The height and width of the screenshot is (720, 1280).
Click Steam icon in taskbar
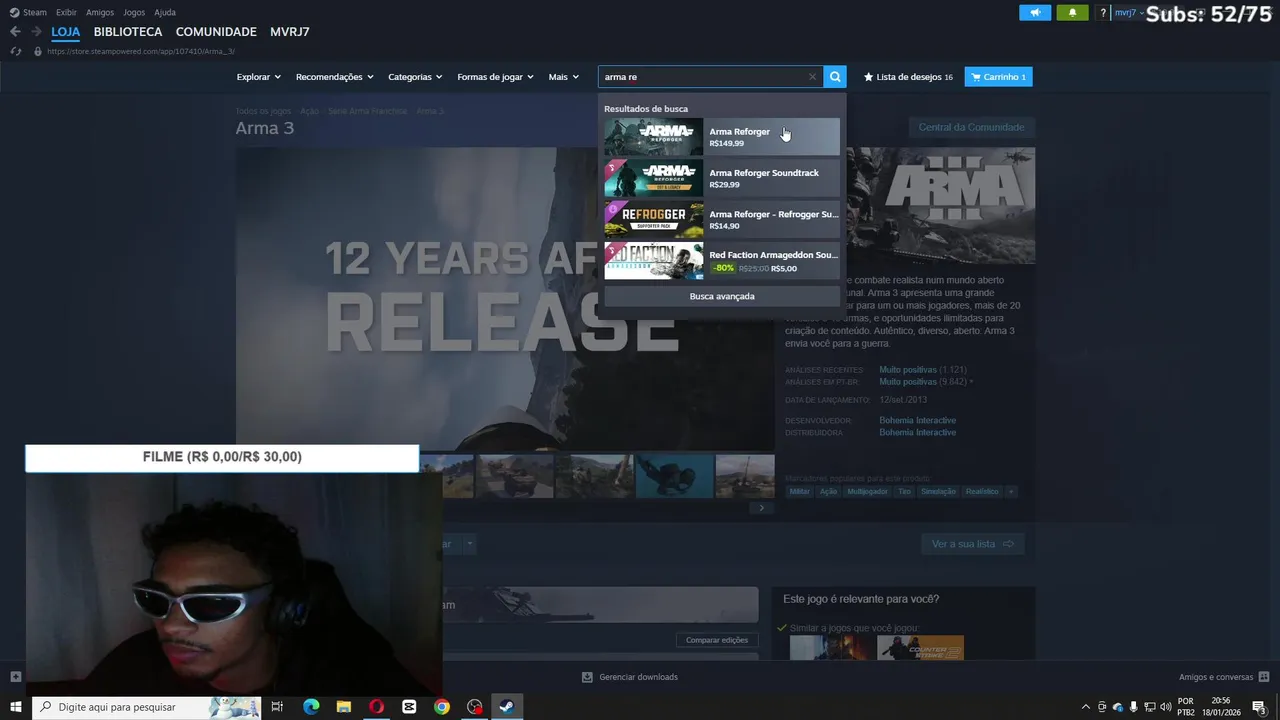(x=507, y=707)
